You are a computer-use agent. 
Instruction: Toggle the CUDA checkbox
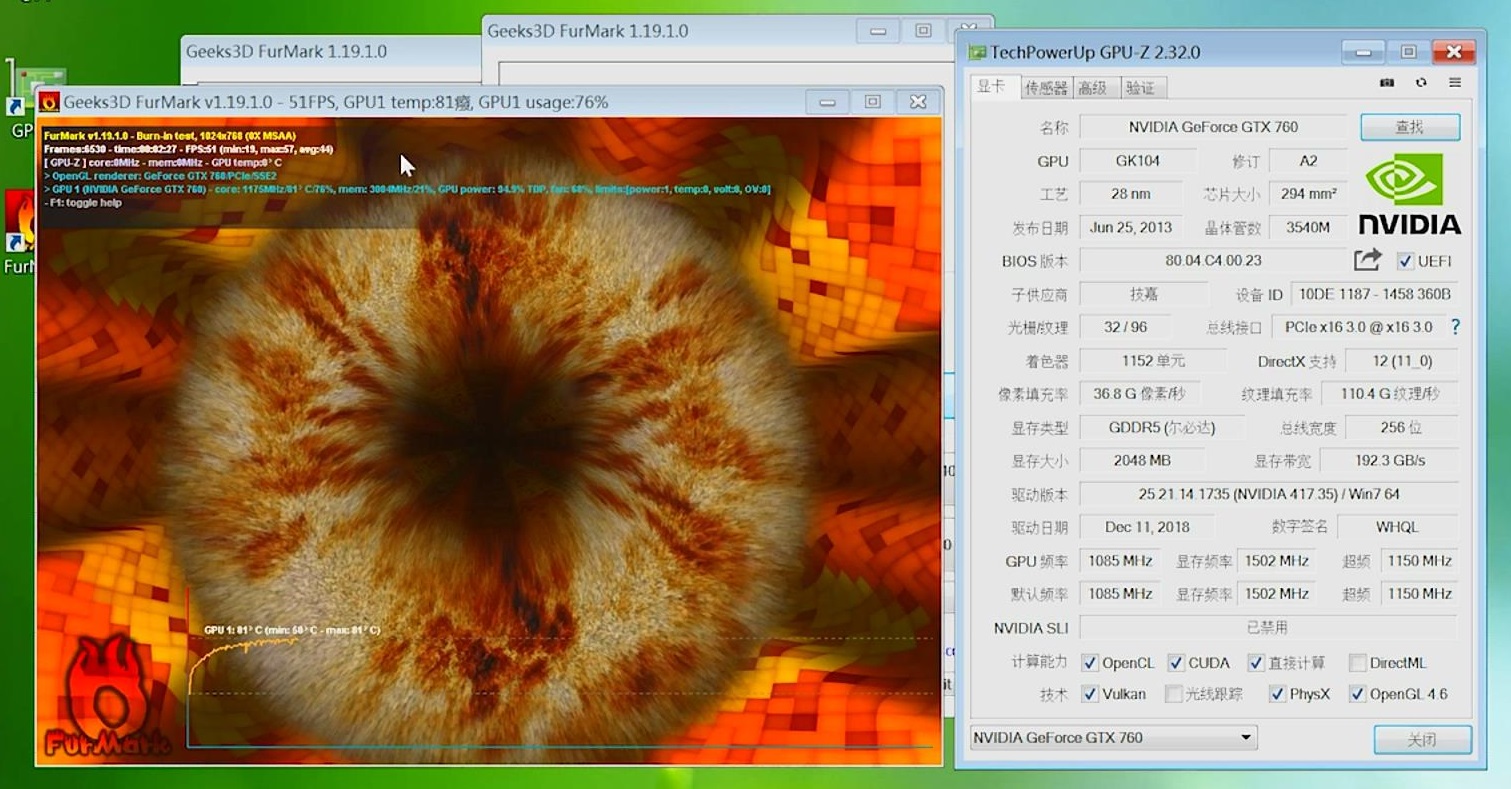1177,663
